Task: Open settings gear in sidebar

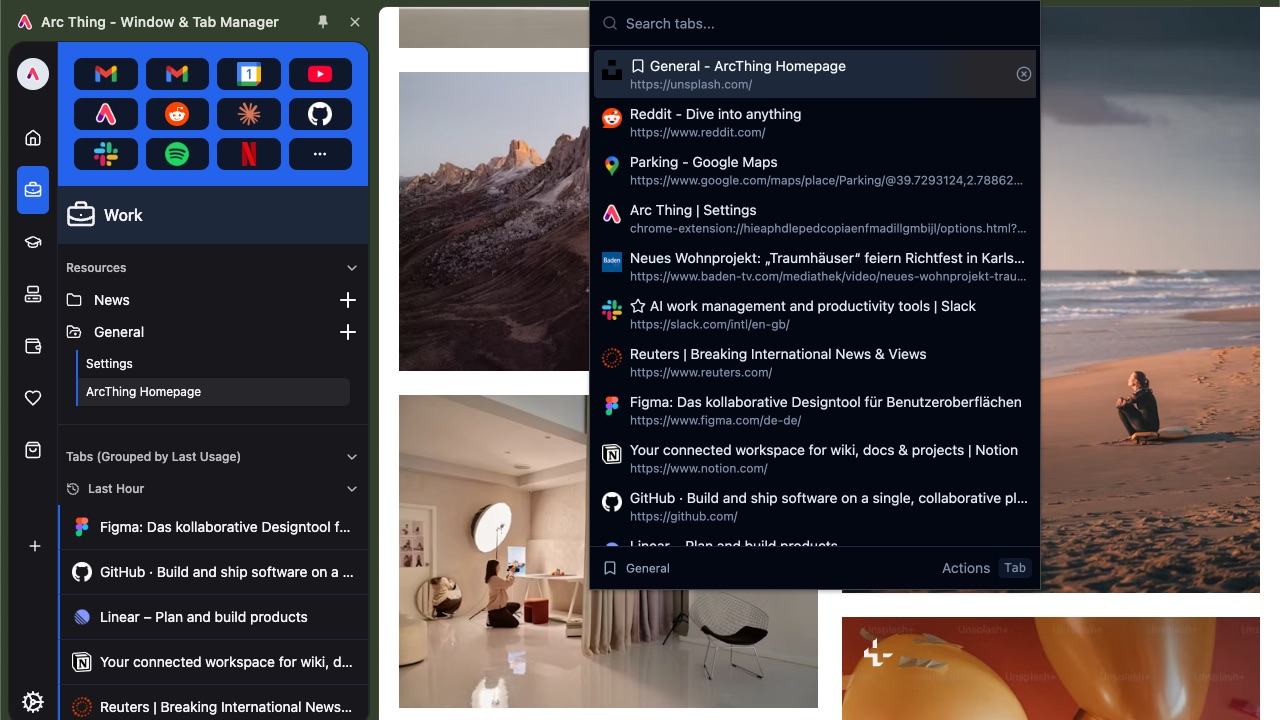Action: pos(33,702)
